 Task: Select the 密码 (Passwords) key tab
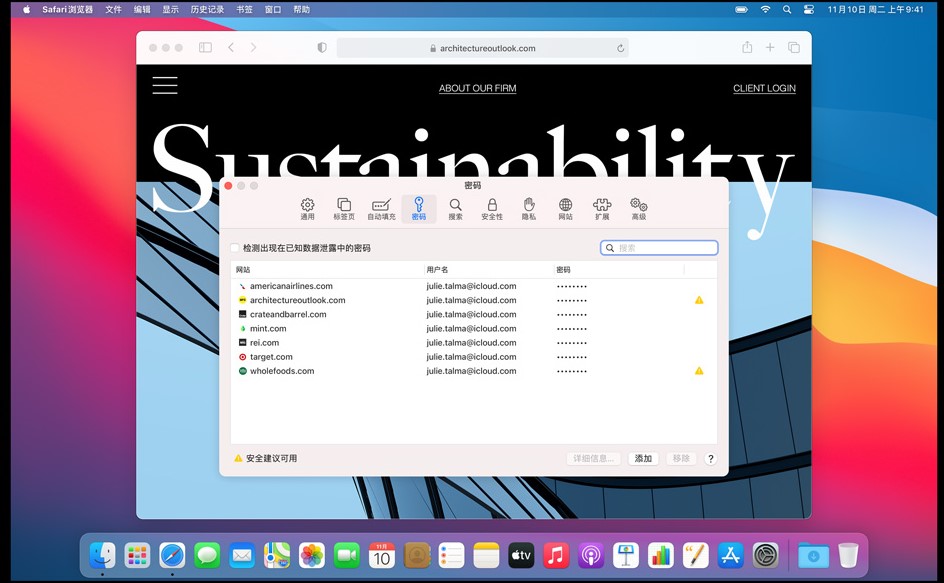[x=418, y=208]
